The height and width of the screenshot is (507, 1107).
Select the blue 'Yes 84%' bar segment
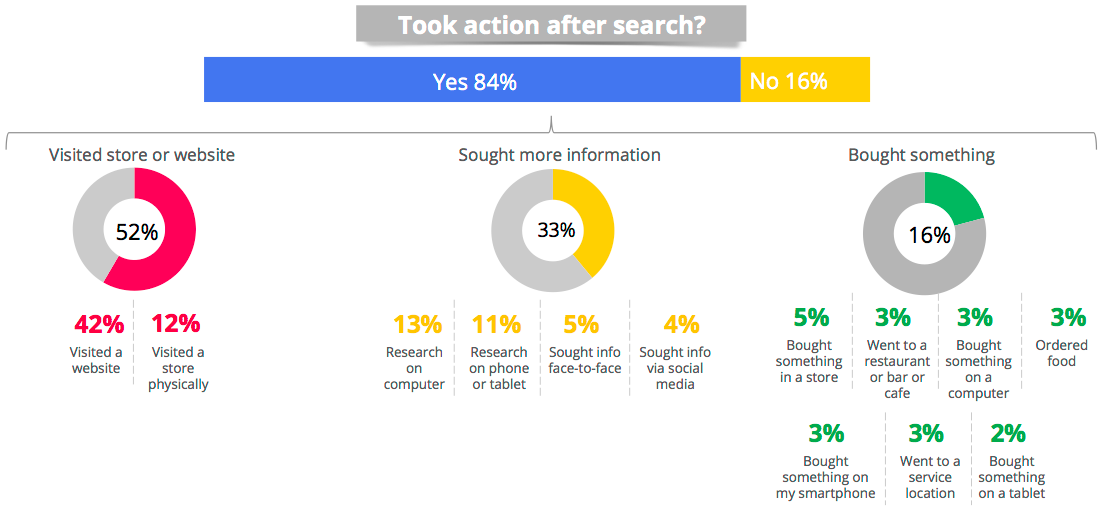(x=472, y=80)
